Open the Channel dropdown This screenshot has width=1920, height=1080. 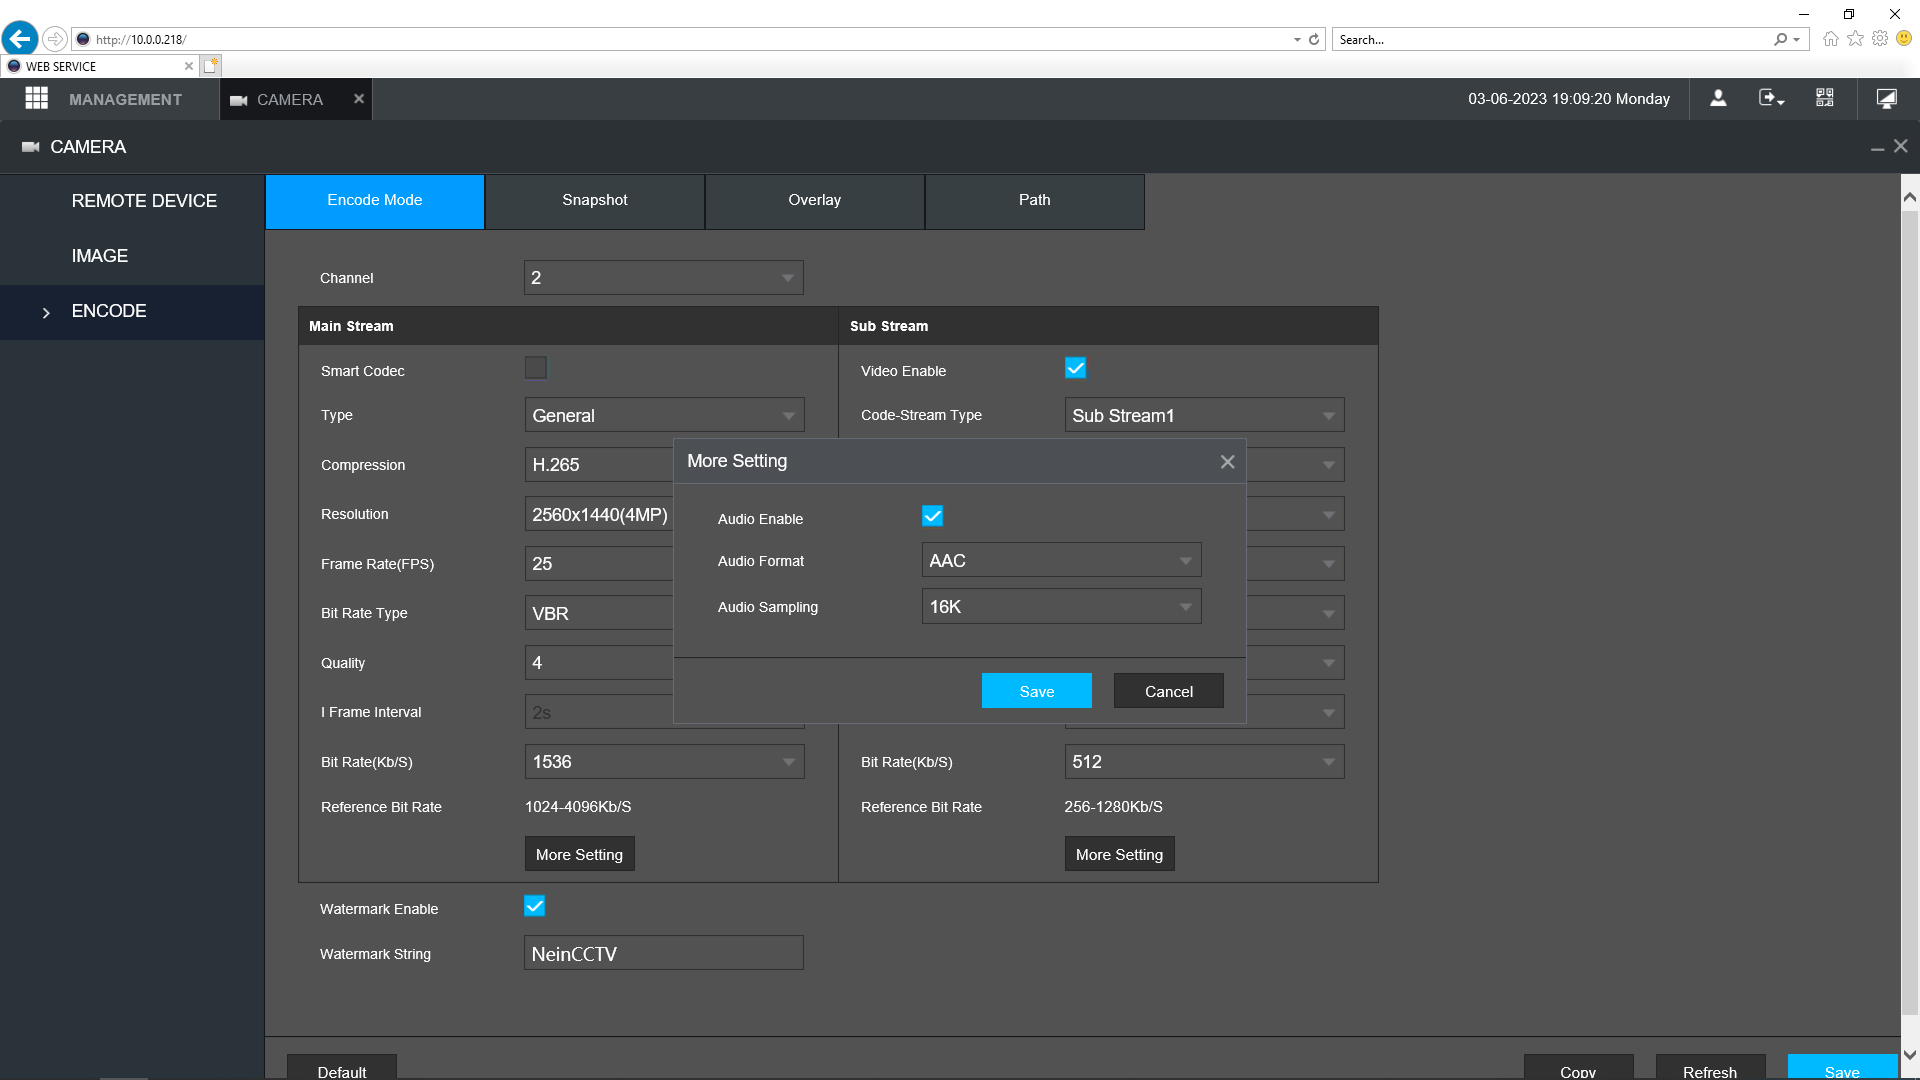pos(664,278)
